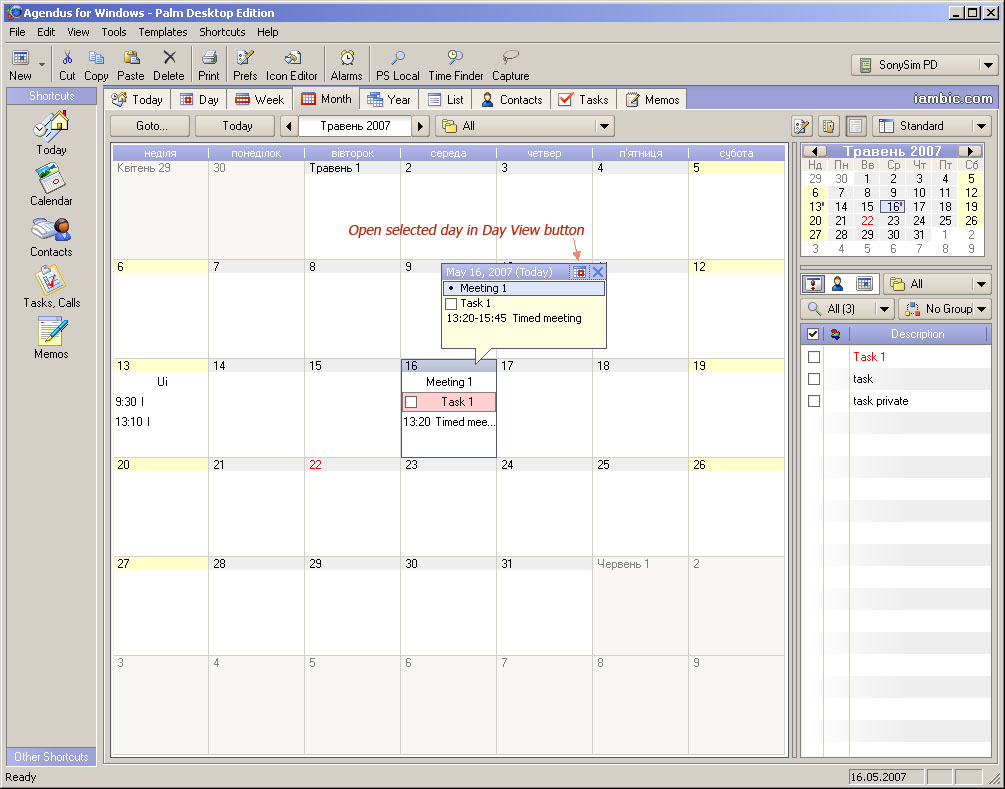
Task: Open the Tasks, Calls sidebar shortcut
Action: pos(51,287)
